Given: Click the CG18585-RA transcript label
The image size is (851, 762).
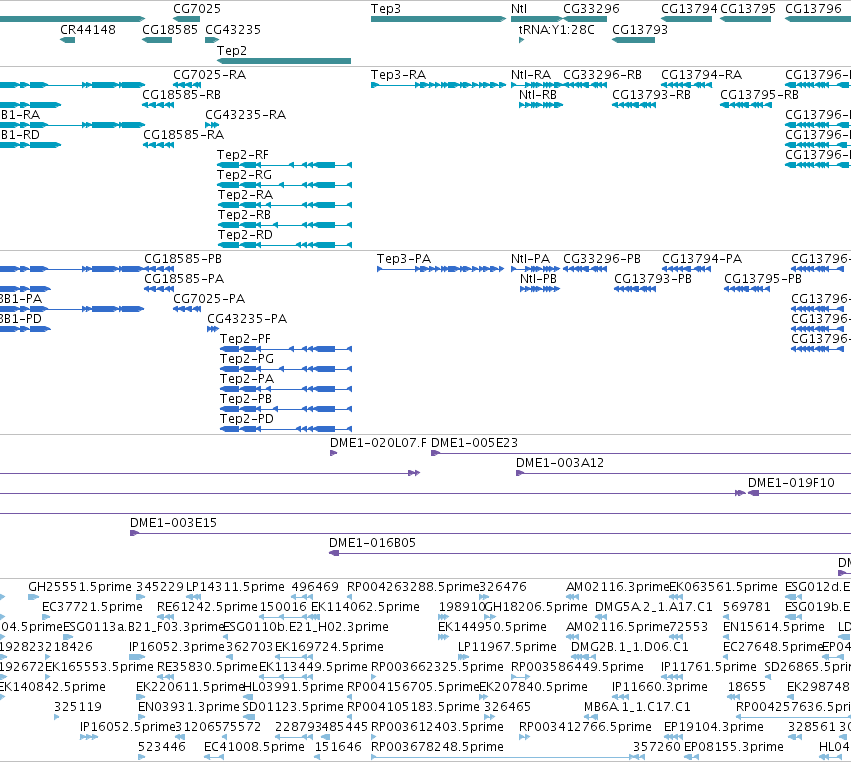Looking at the screenshot, I should (x=183, y=134).
